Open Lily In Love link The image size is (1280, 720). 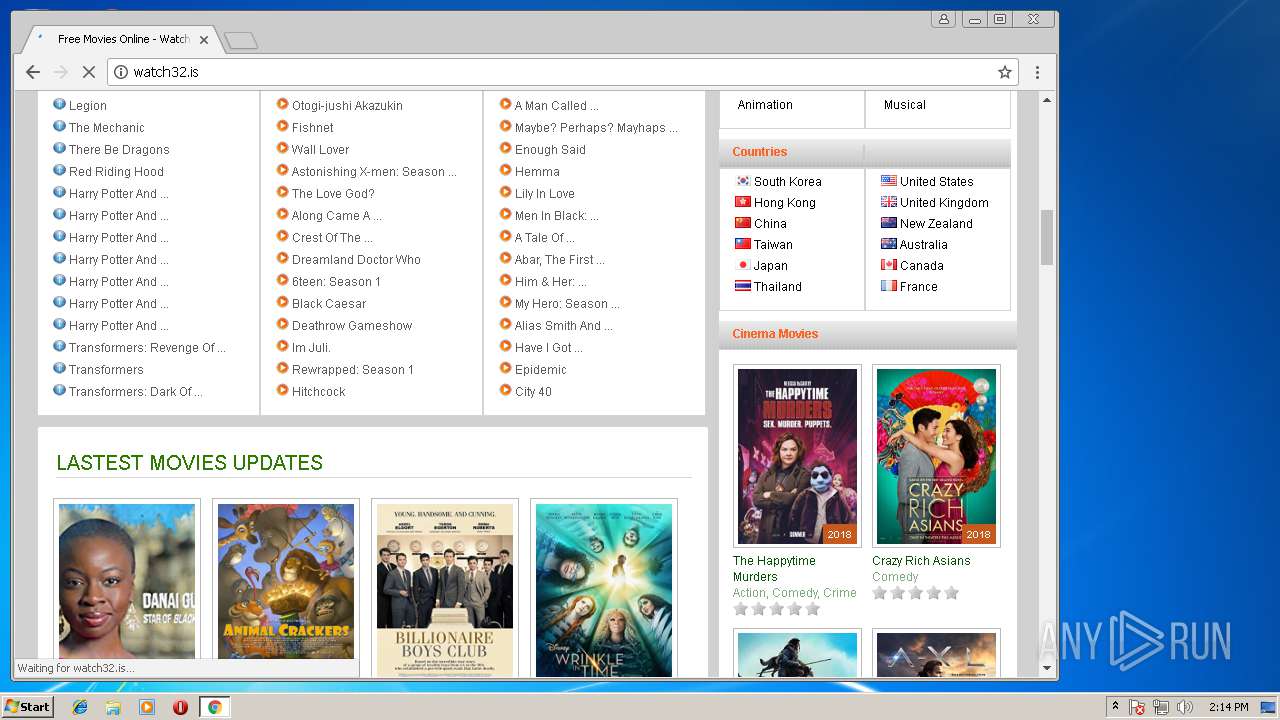coord(545,194)
